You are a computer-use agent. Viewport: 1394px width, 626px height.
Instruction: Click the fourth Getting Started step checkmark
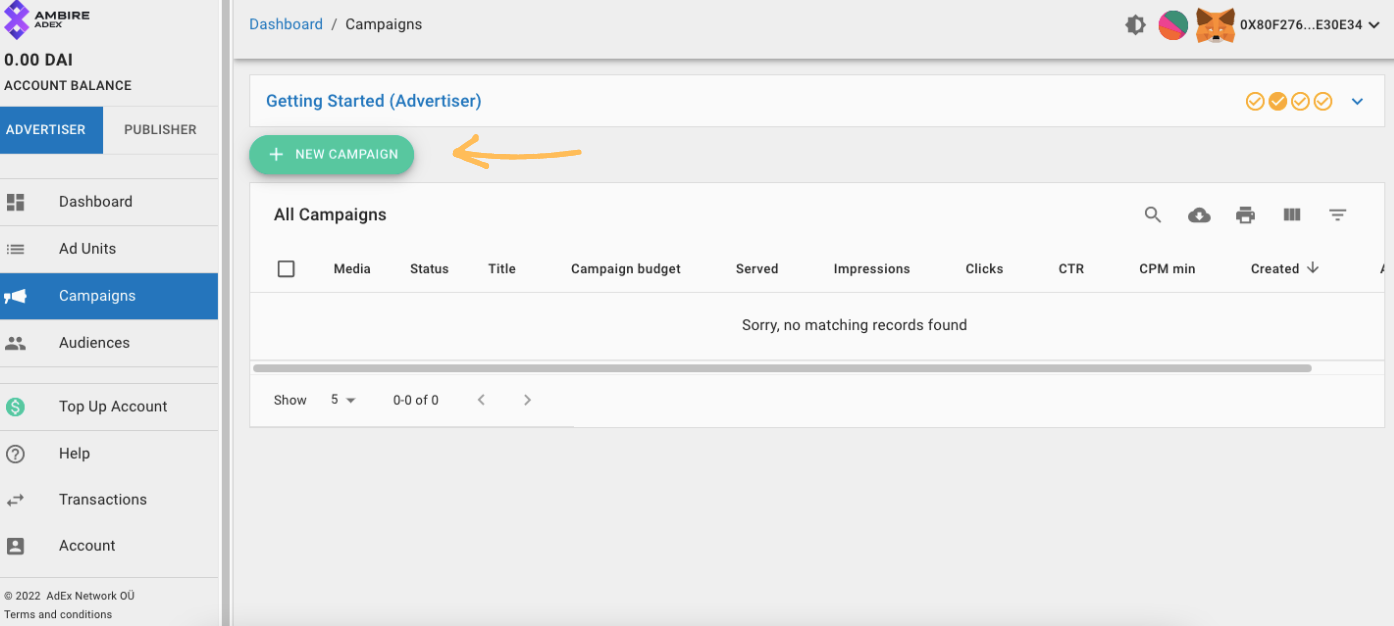1323,101
